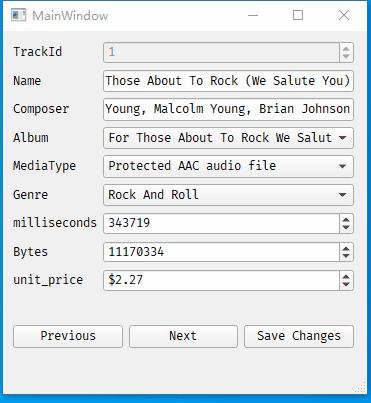371x403 pixels.
Task: Click the milliseconds value field
Action: coord(221,223)
